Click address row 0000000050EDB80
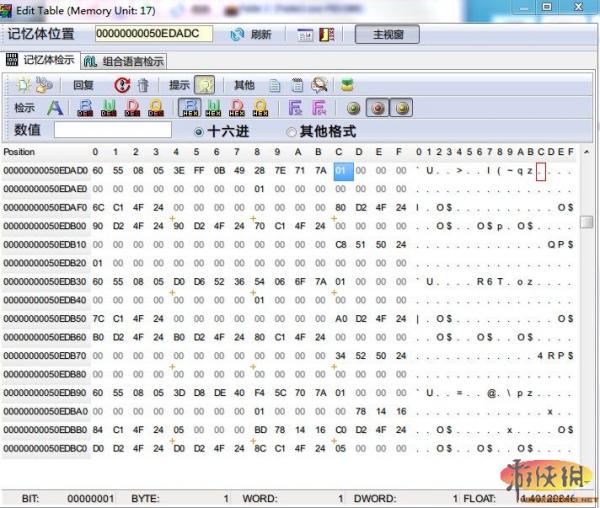The height and width of the screenshot is (508, 600). point(45,374)
